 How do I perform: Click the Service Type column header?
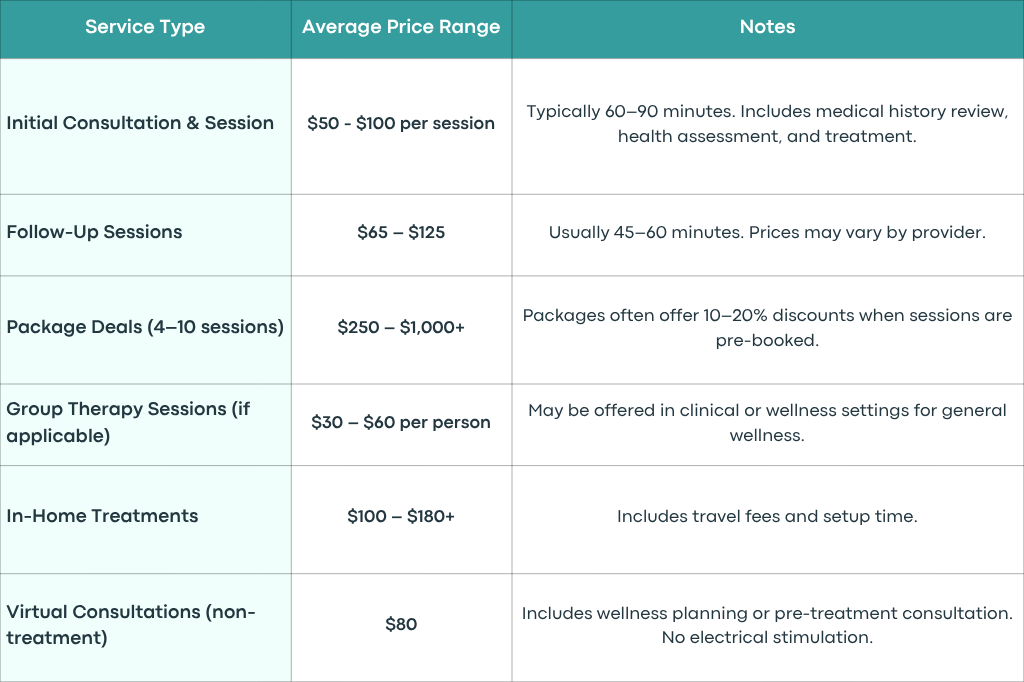click(145, 27)
